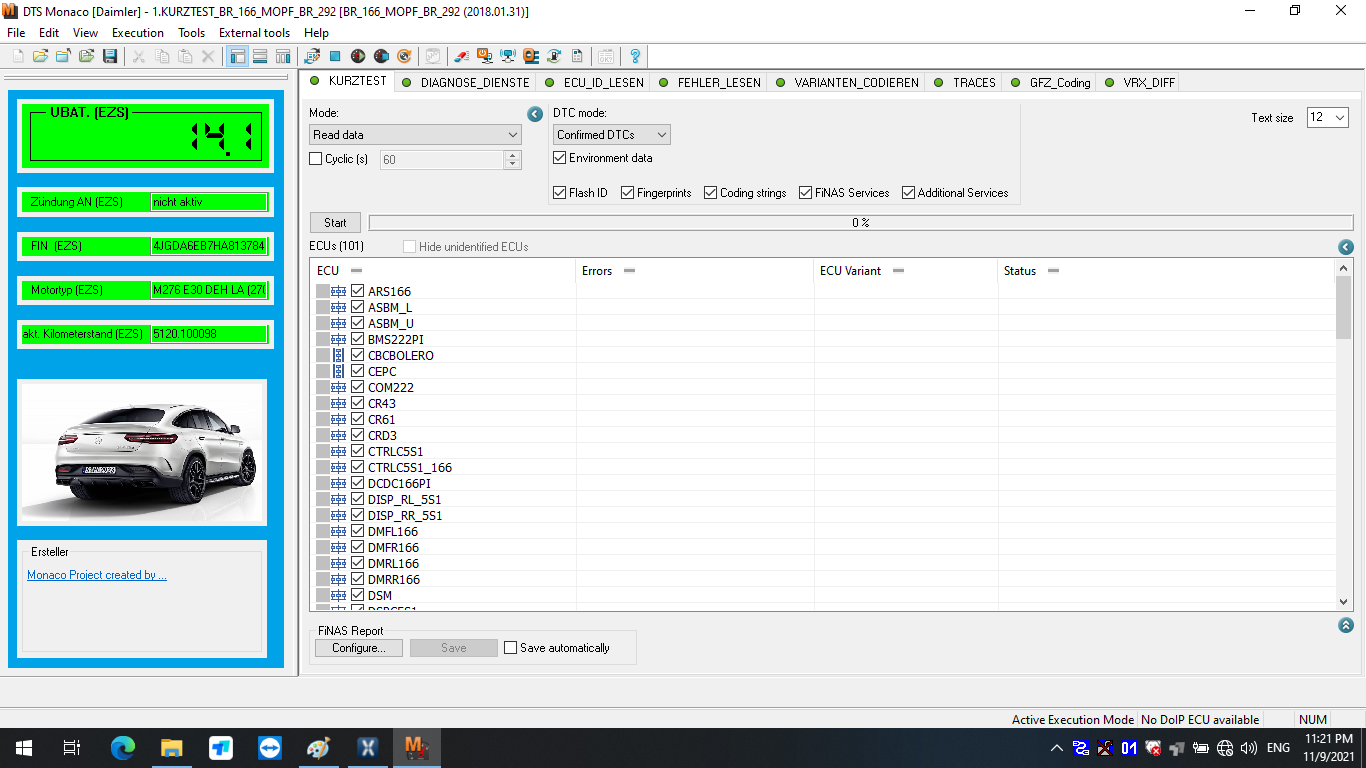Viewport: 1366px width, 768px height.
Task: Disable the Environment data checkbox
Action: pyautogui.click(x=560, y=157)
